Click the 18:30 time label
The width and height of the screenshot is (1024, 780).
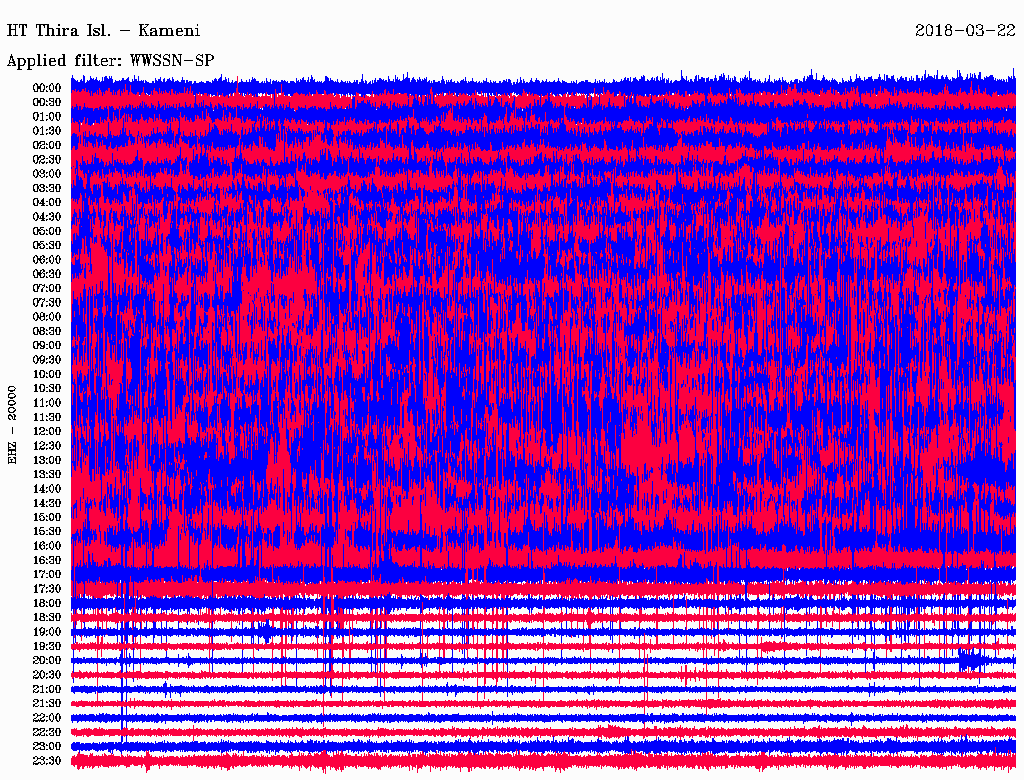click(x=47, y=617)
